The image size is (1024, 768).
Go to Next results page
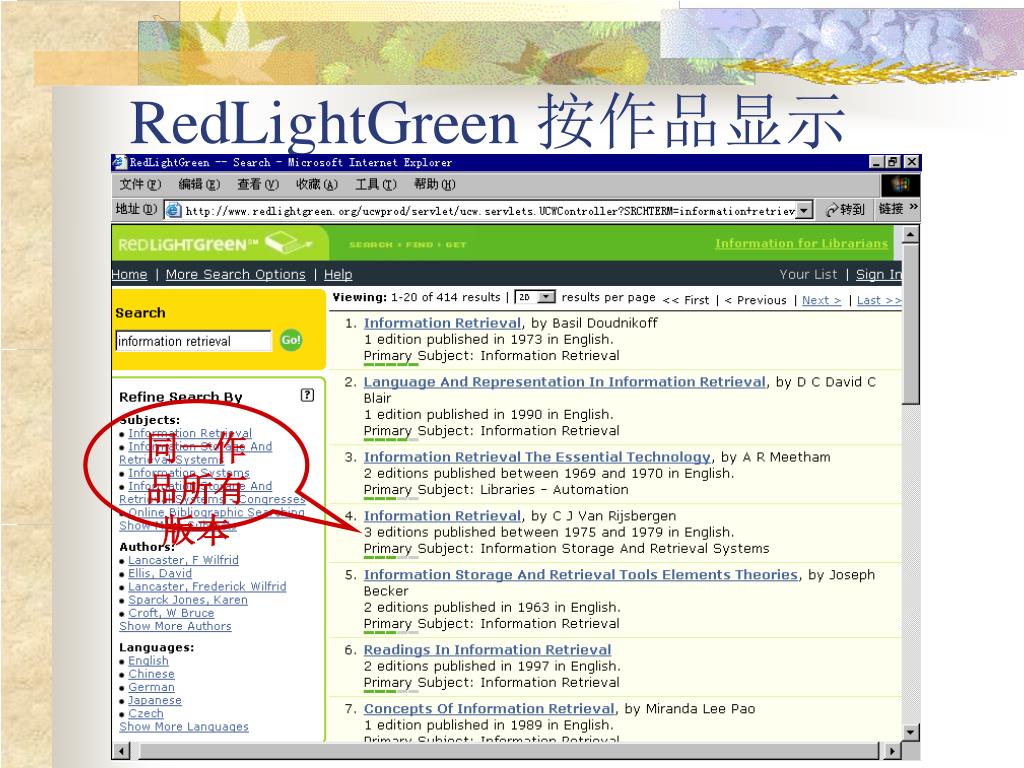822,300
